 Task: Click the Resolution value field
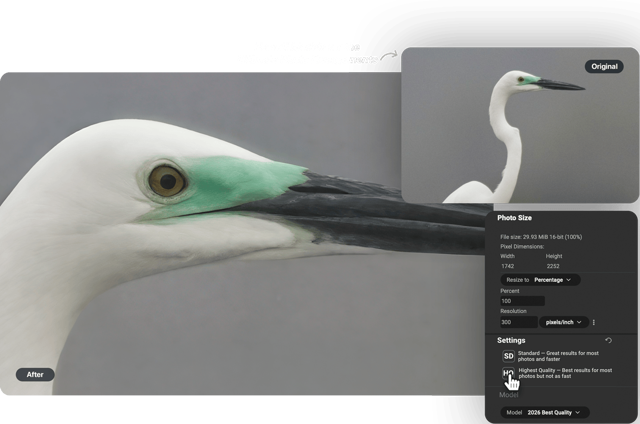click(518, 322)
